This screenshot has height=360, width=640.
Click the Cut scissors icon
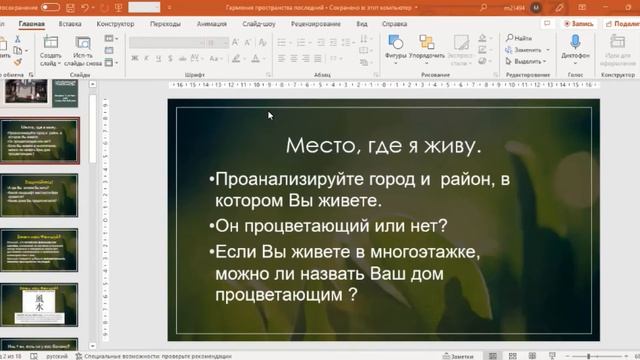tap(18, 39)
